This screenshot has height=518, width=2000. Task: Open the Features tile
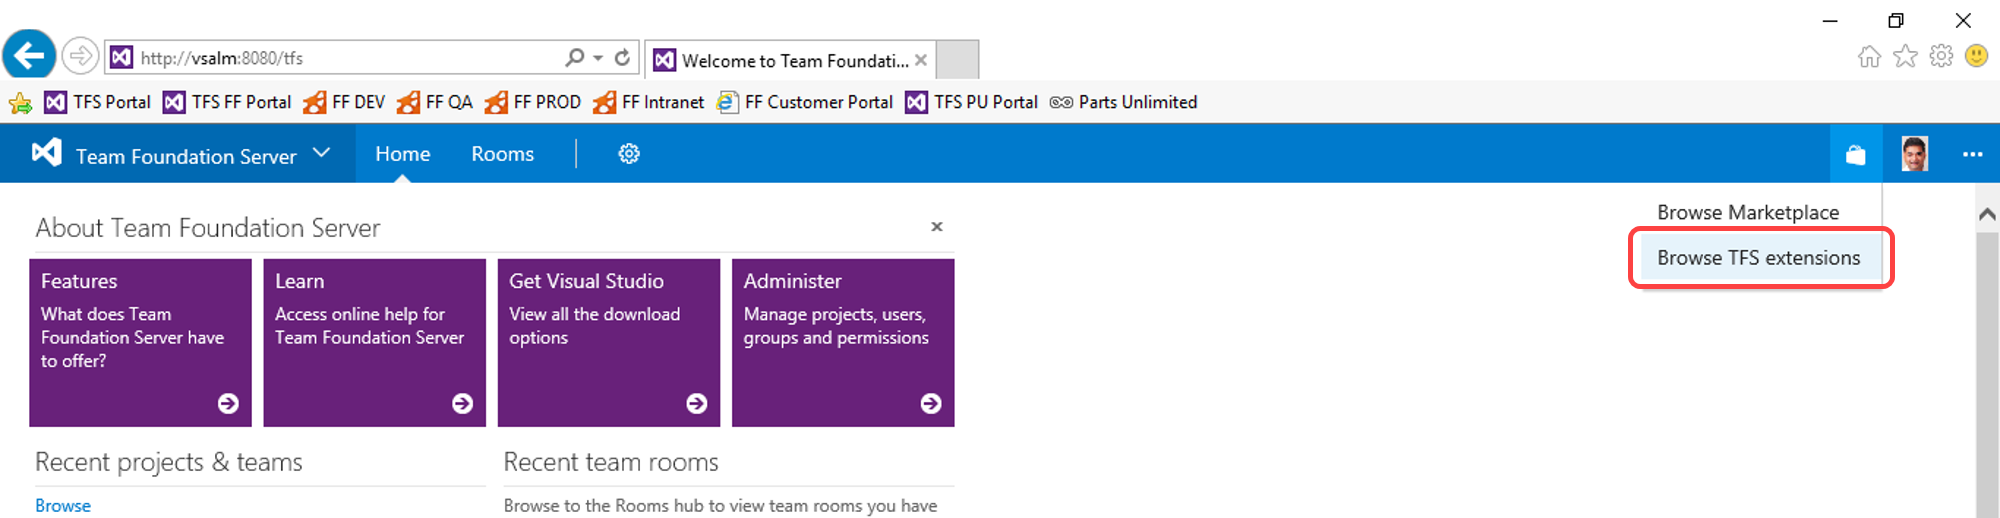point(140,343)
